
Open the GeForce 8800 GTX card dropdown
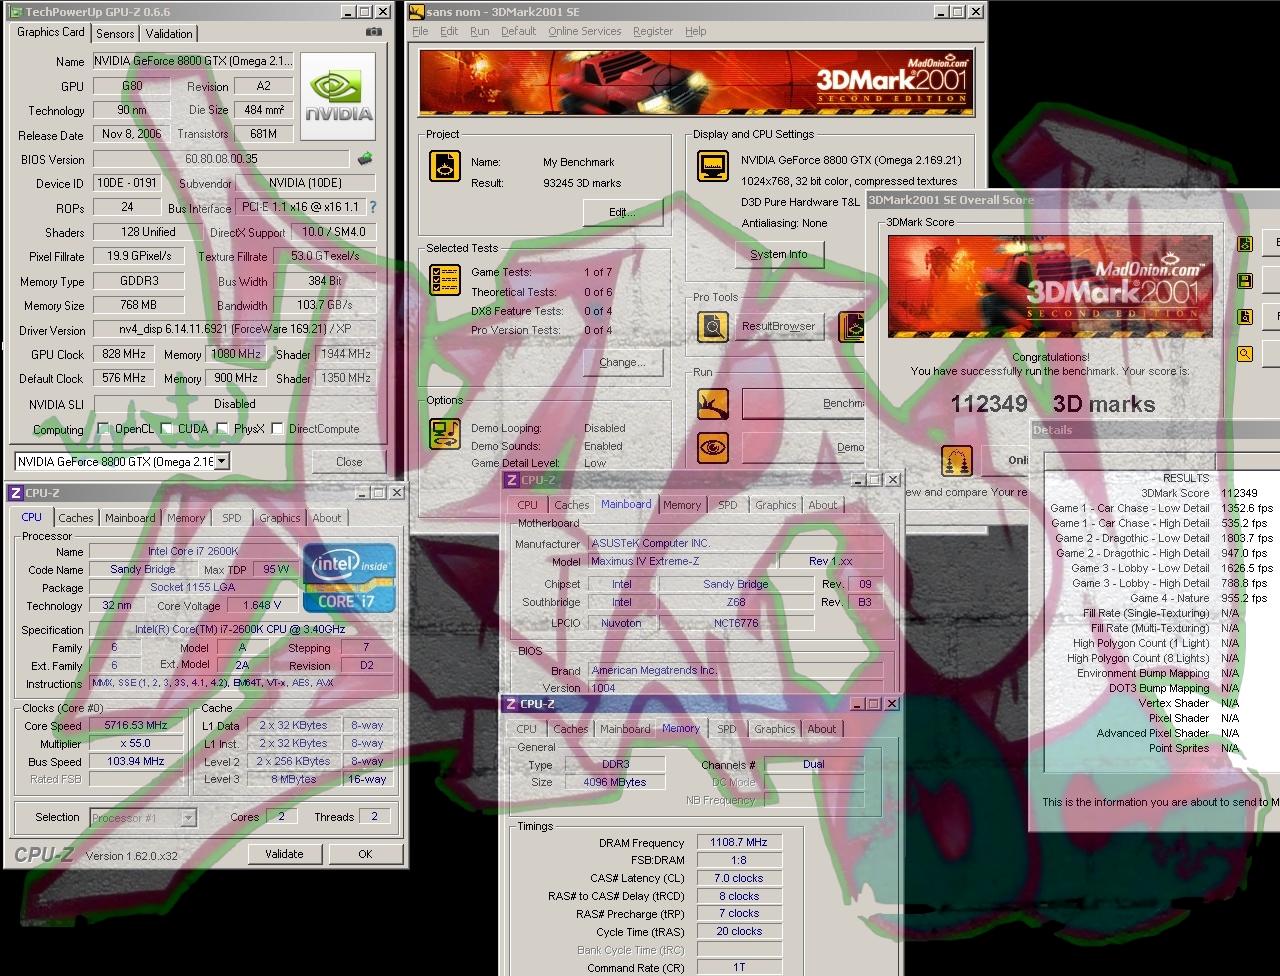coord(222,462)
